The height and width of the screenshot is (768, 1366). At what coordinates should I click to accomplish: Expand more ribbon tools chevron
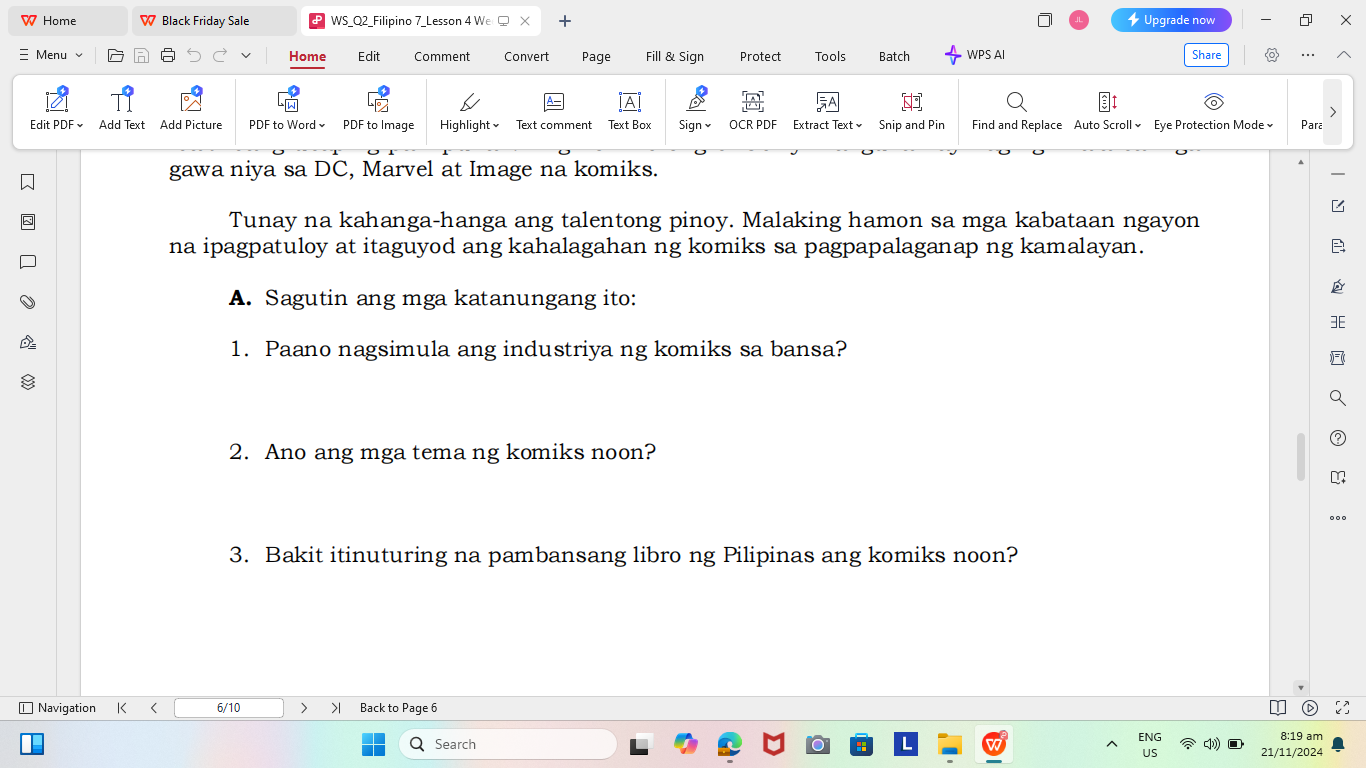(1332, 112)
